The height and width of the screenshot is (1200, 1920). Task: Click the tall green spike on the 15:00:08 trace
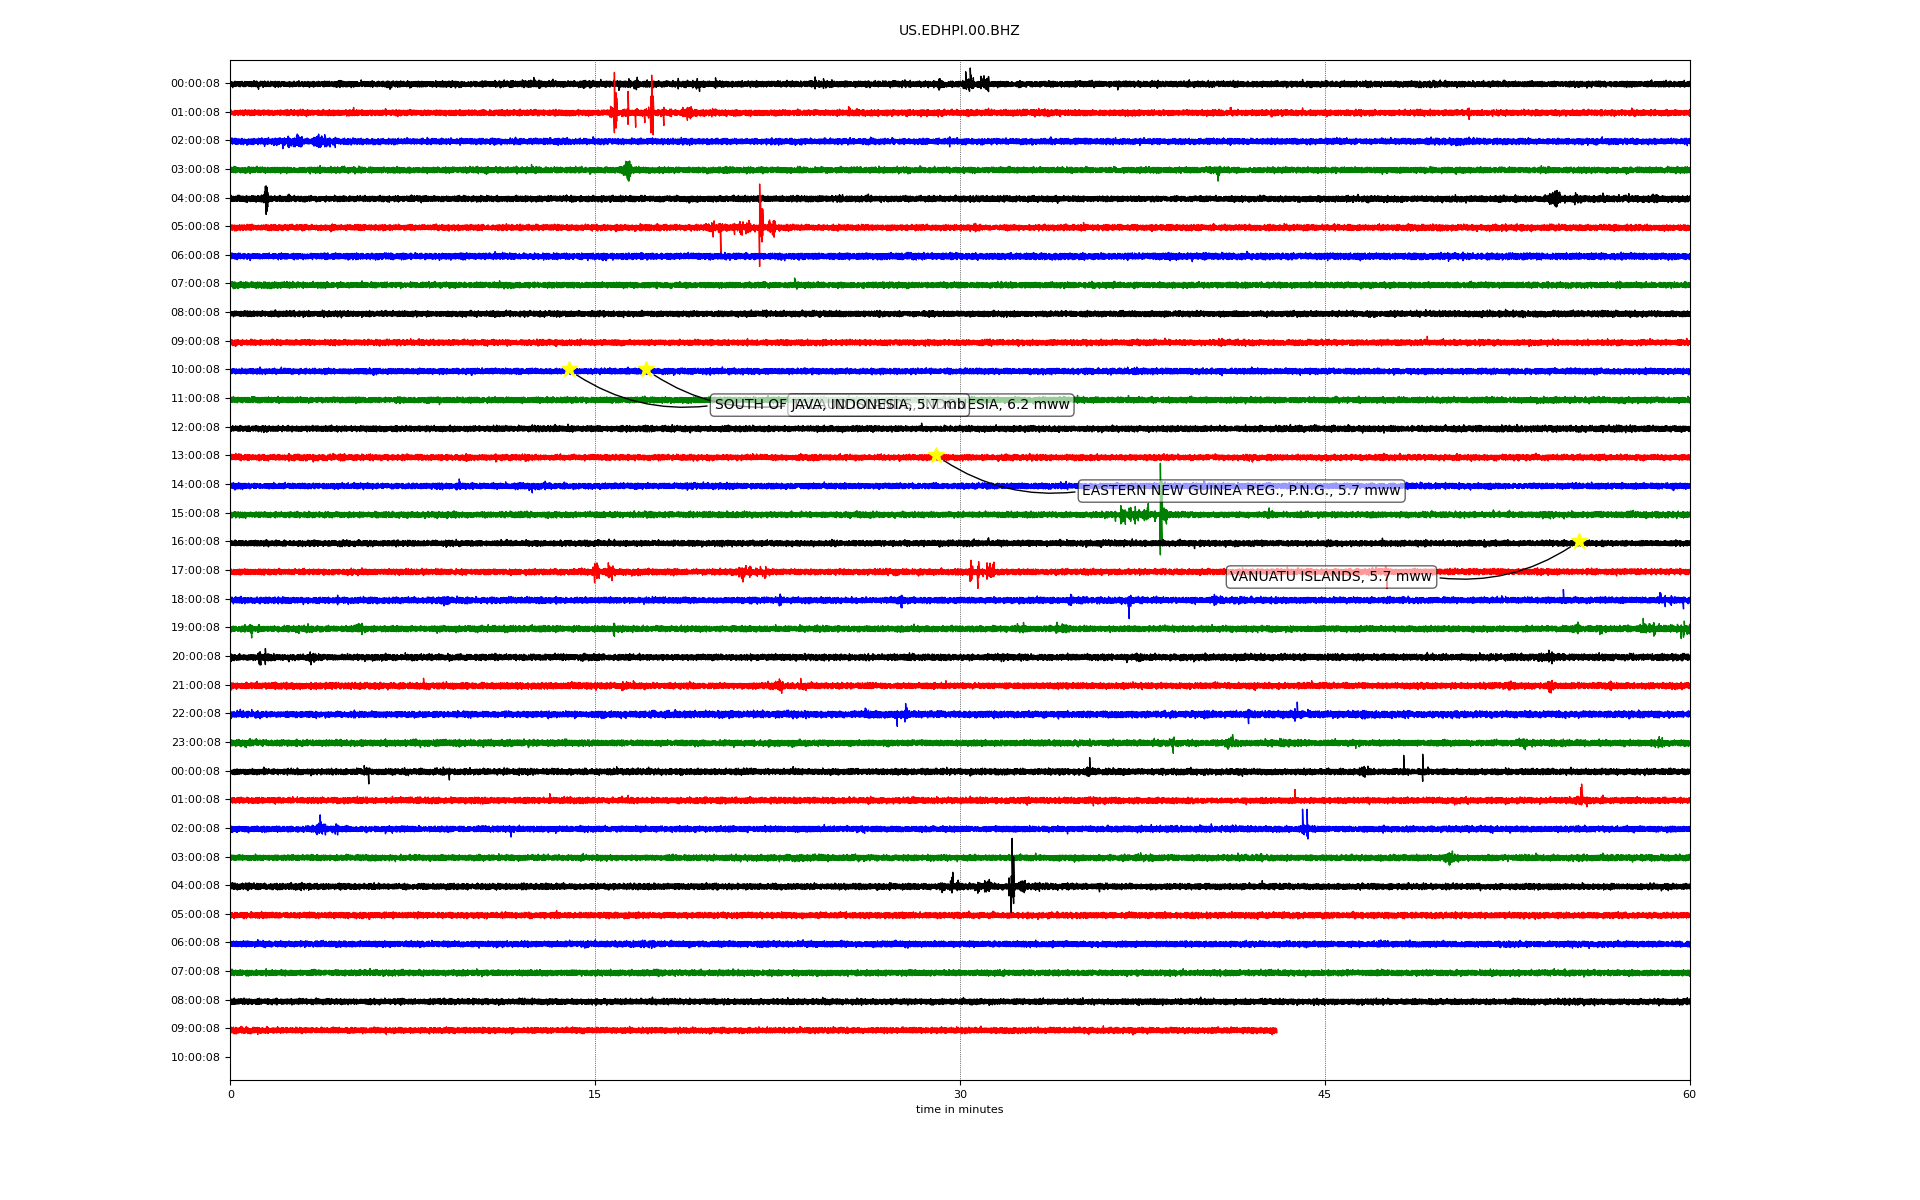point(1160,510)
